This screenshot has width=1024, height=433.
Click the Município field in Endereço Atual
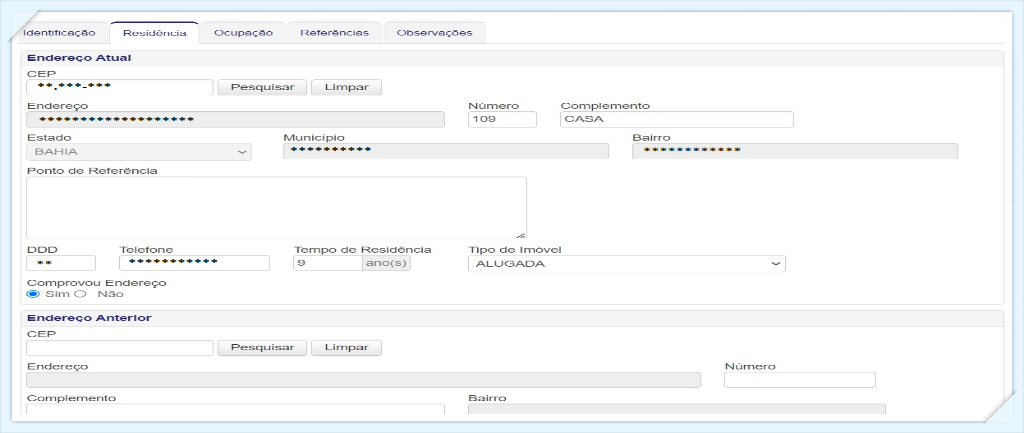click(446, 152)
